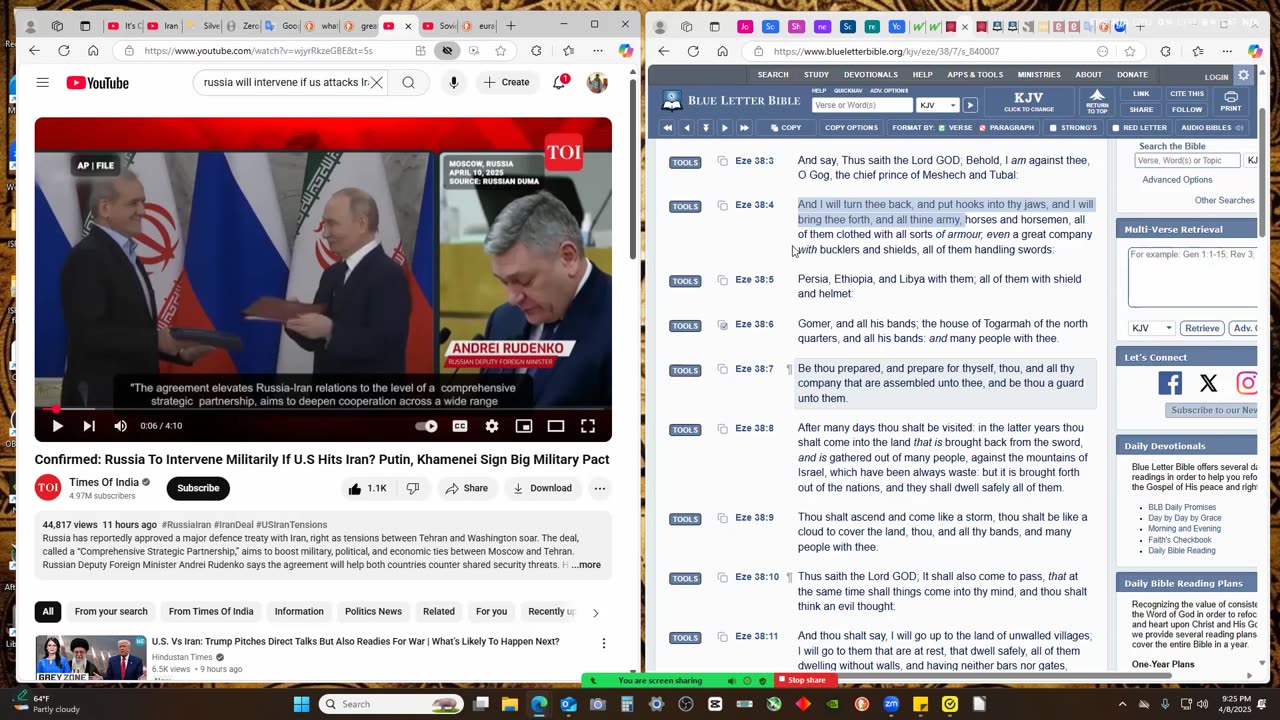Print the Bible page
1280x720 pixels.
[1231, 101]
